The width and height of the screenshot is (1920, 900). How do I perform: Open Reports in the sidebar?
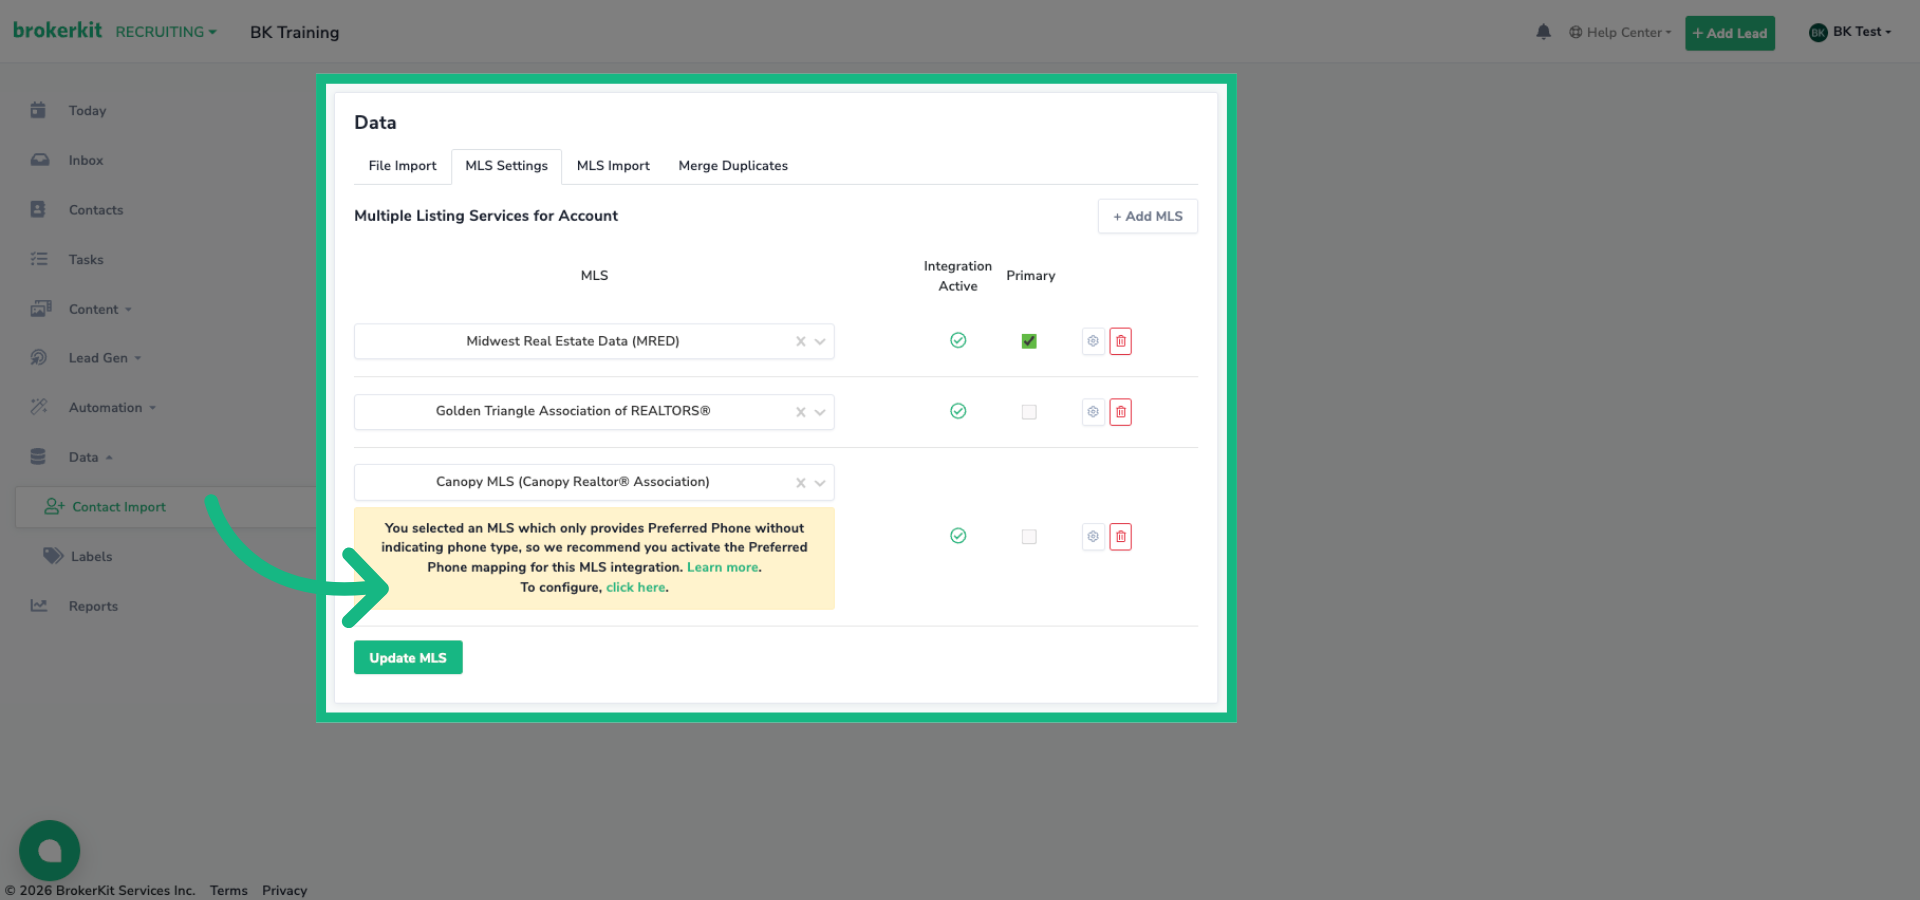[x=93, y=606]
